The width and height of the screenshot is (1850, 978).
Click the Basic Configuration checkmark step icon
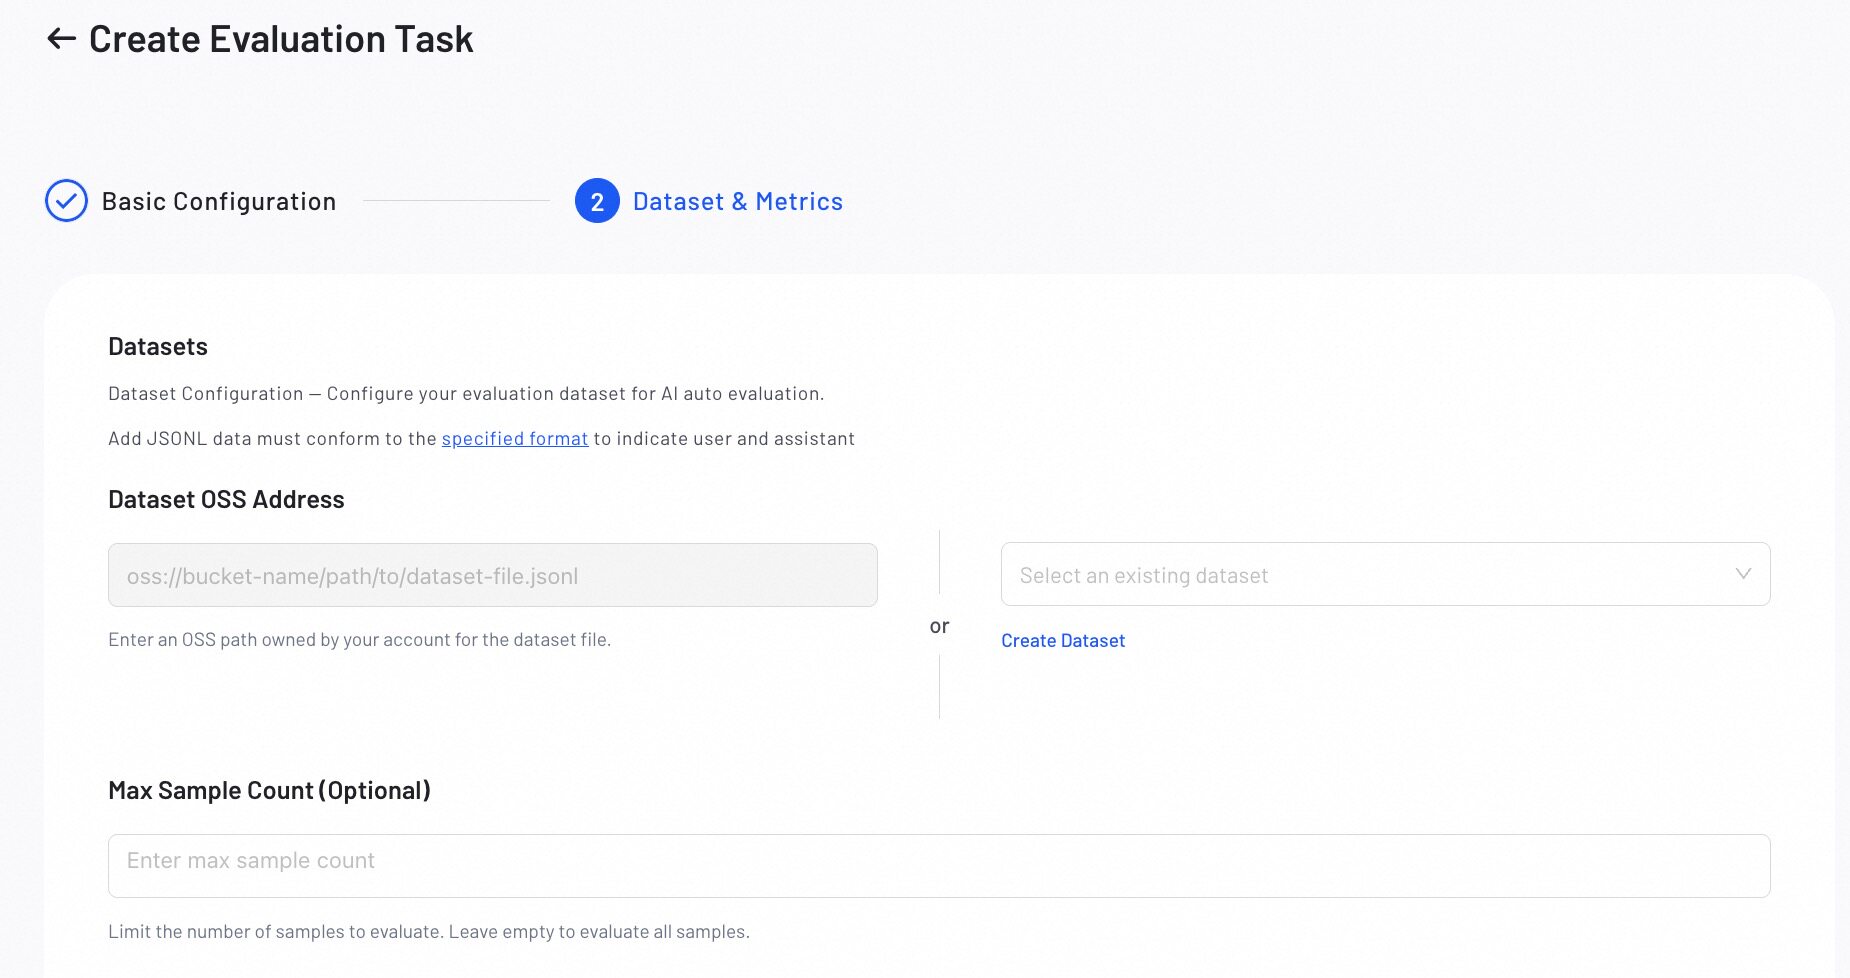(x=66, y=201)
